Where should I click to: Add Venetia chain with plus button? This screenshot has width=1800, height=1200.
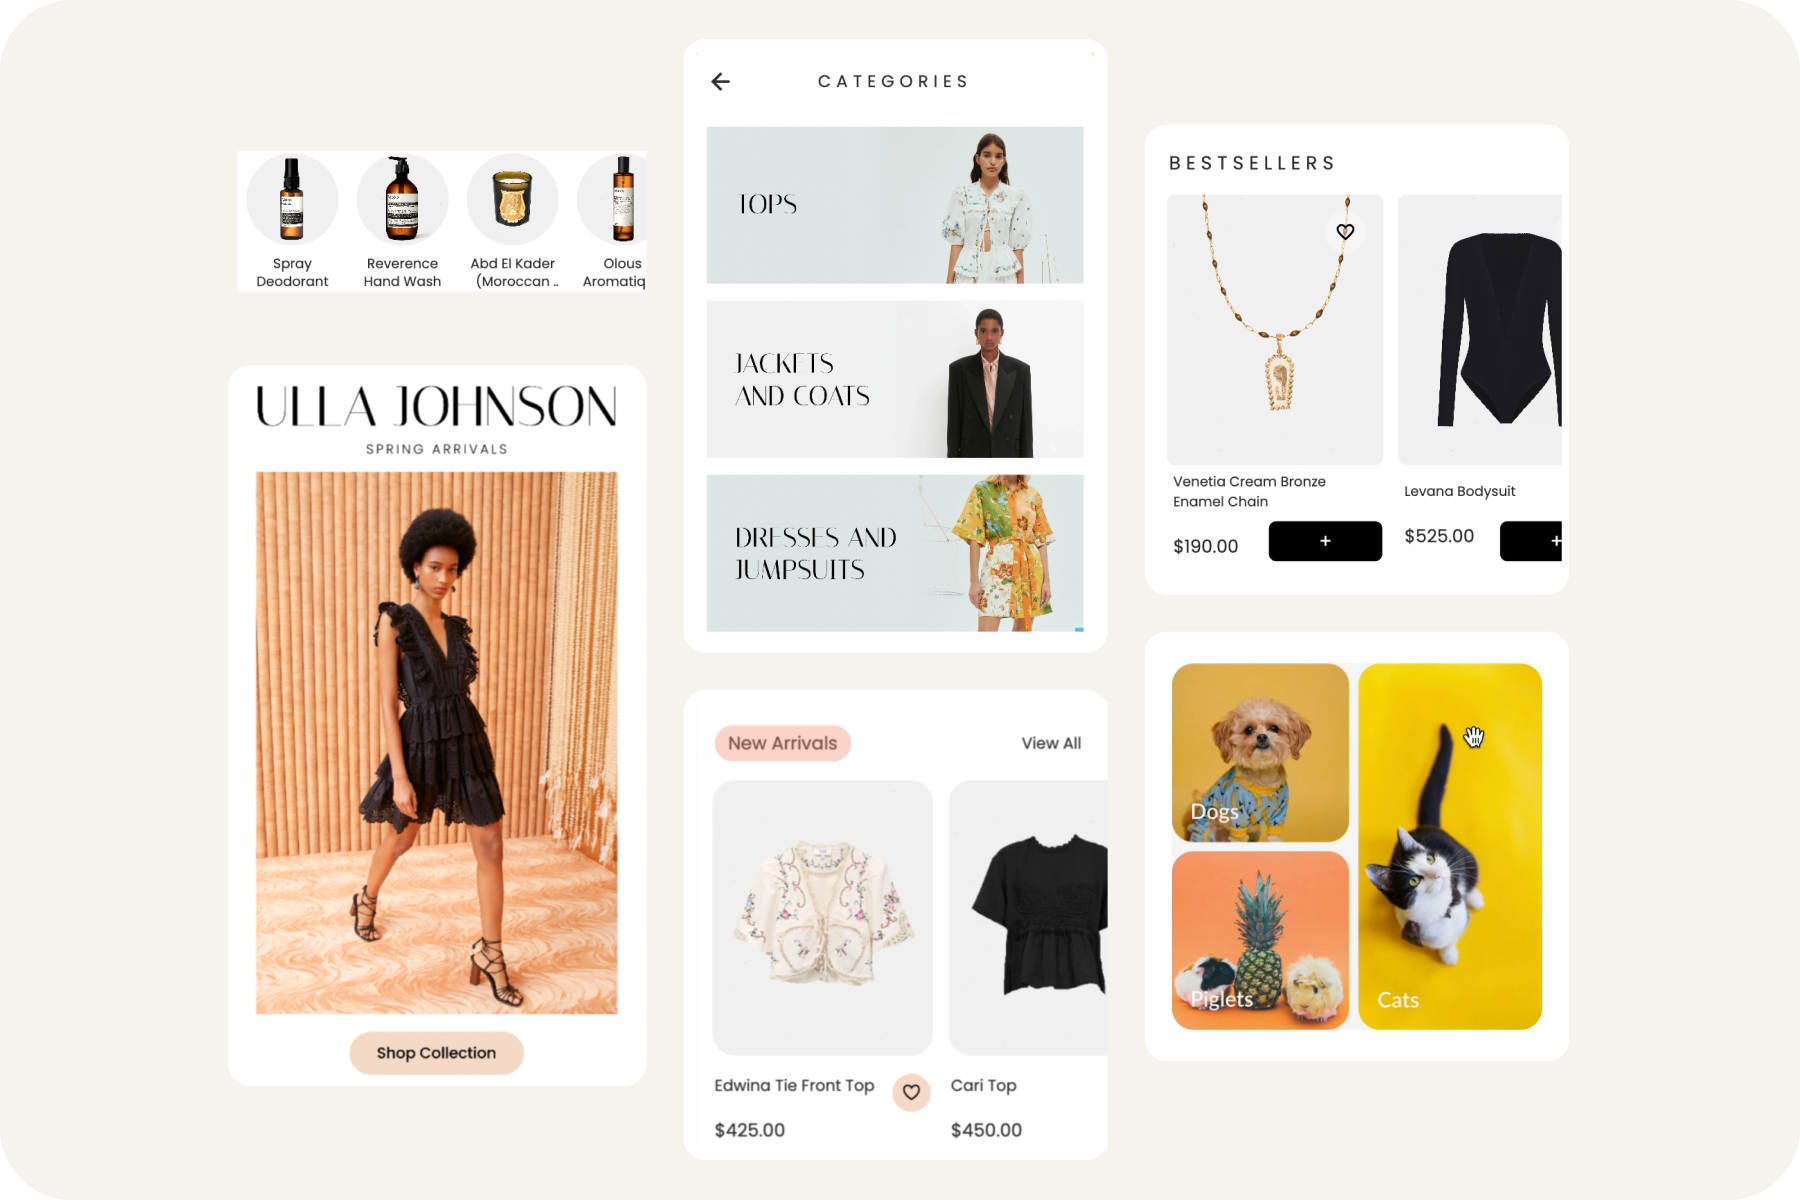[x=1325, y=541]
